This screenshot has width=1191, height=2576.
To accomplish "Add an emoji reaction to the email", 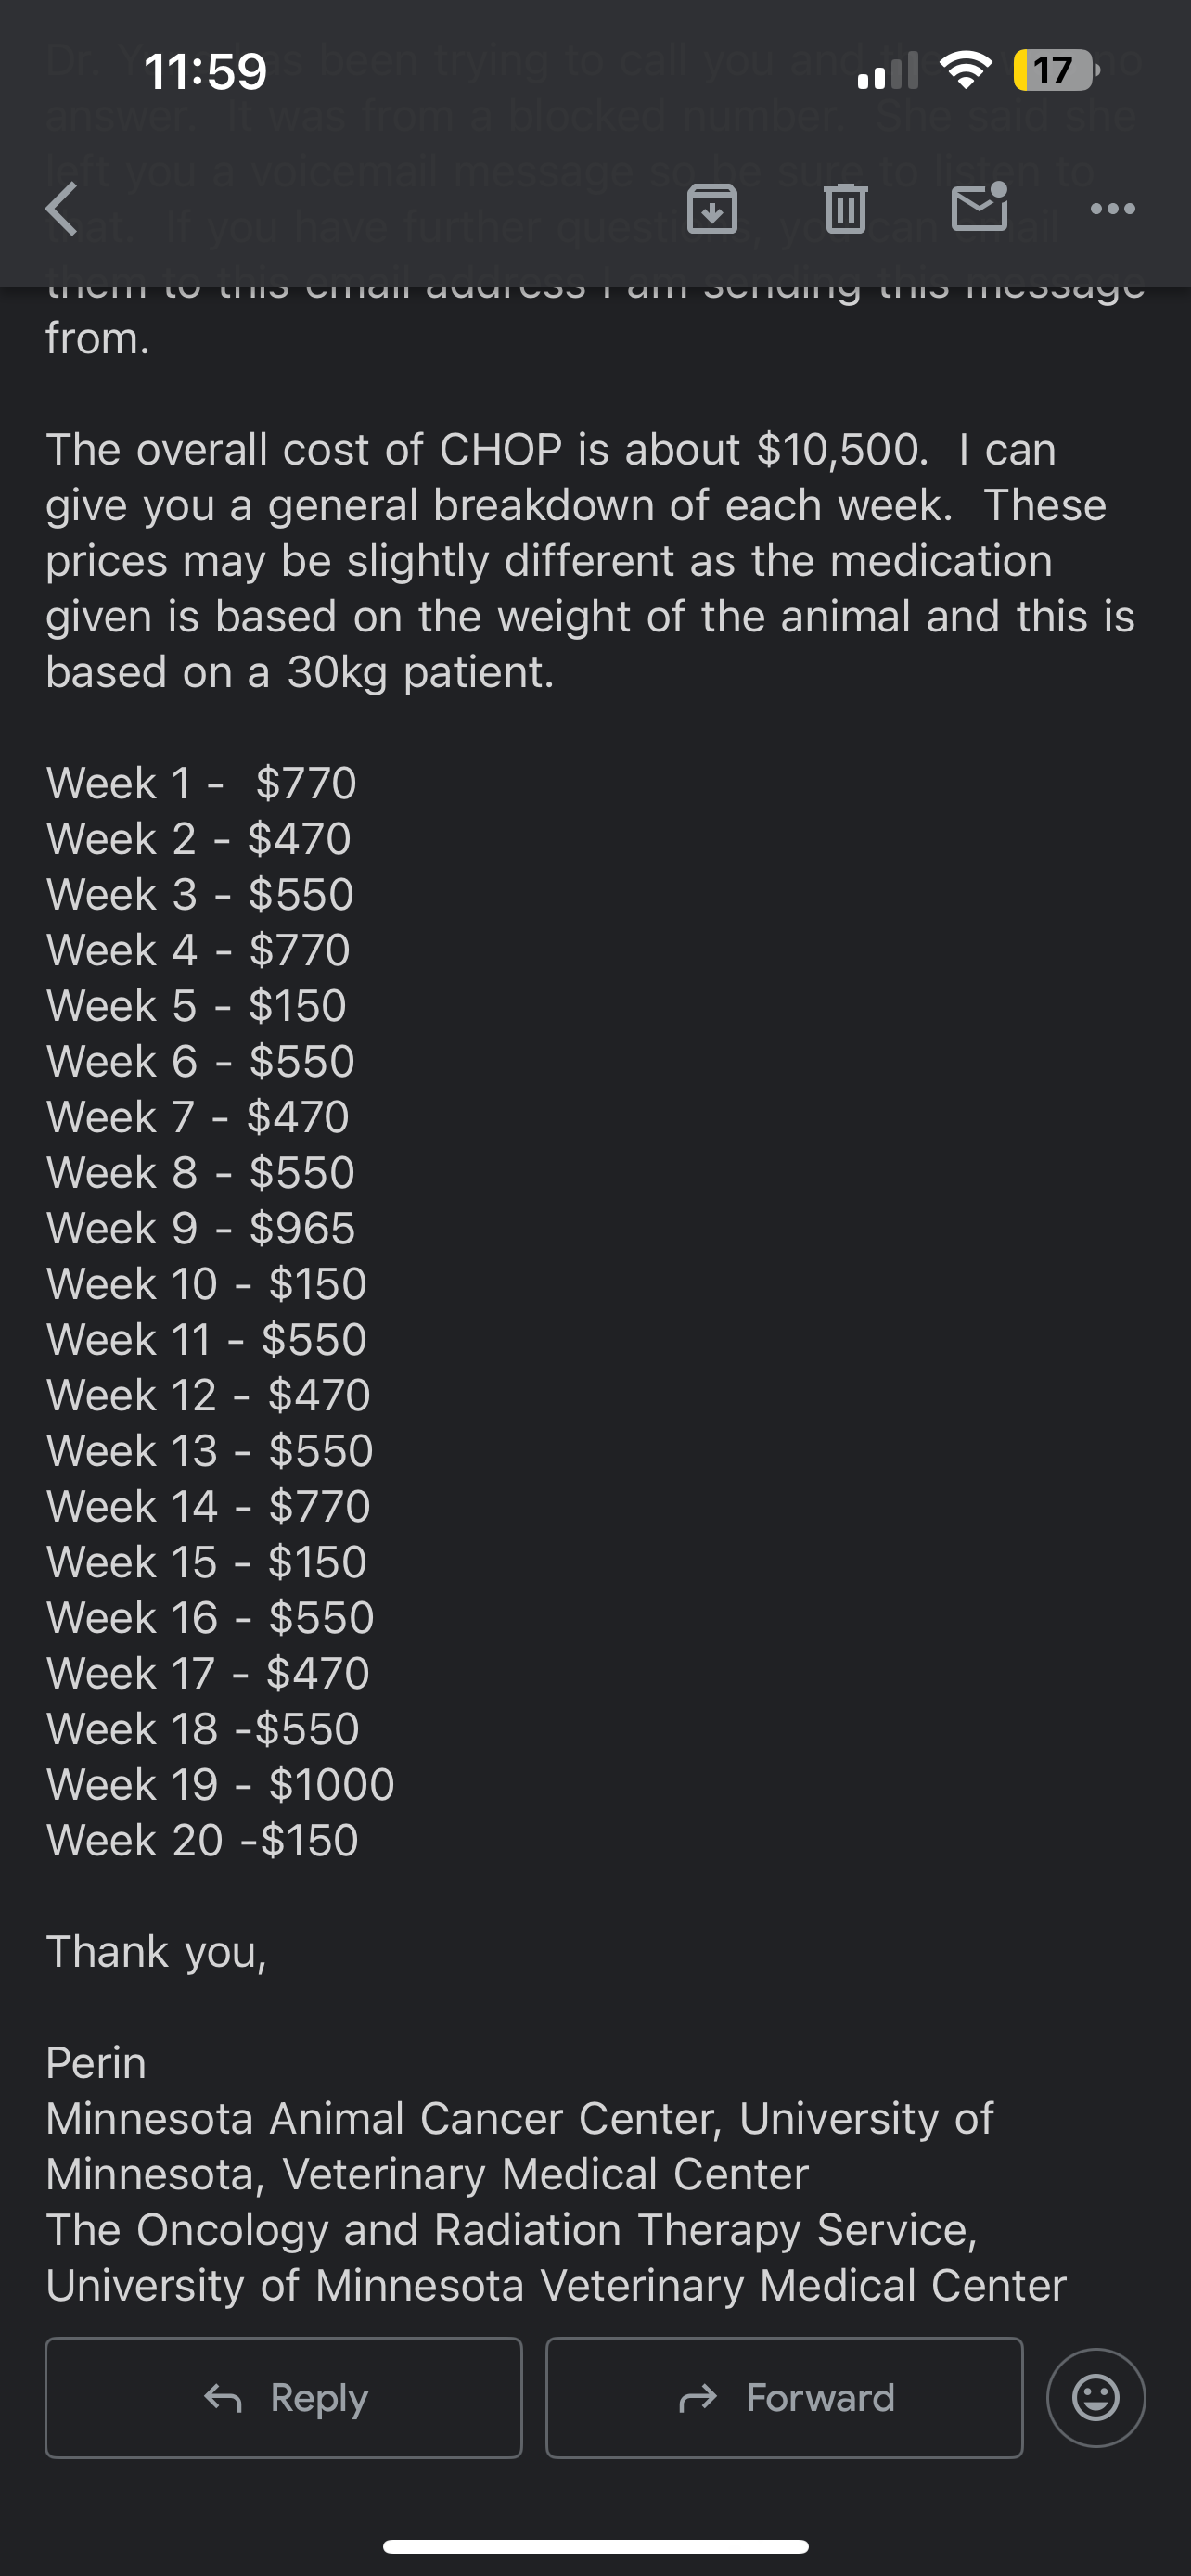I will pos(1095,2397).
